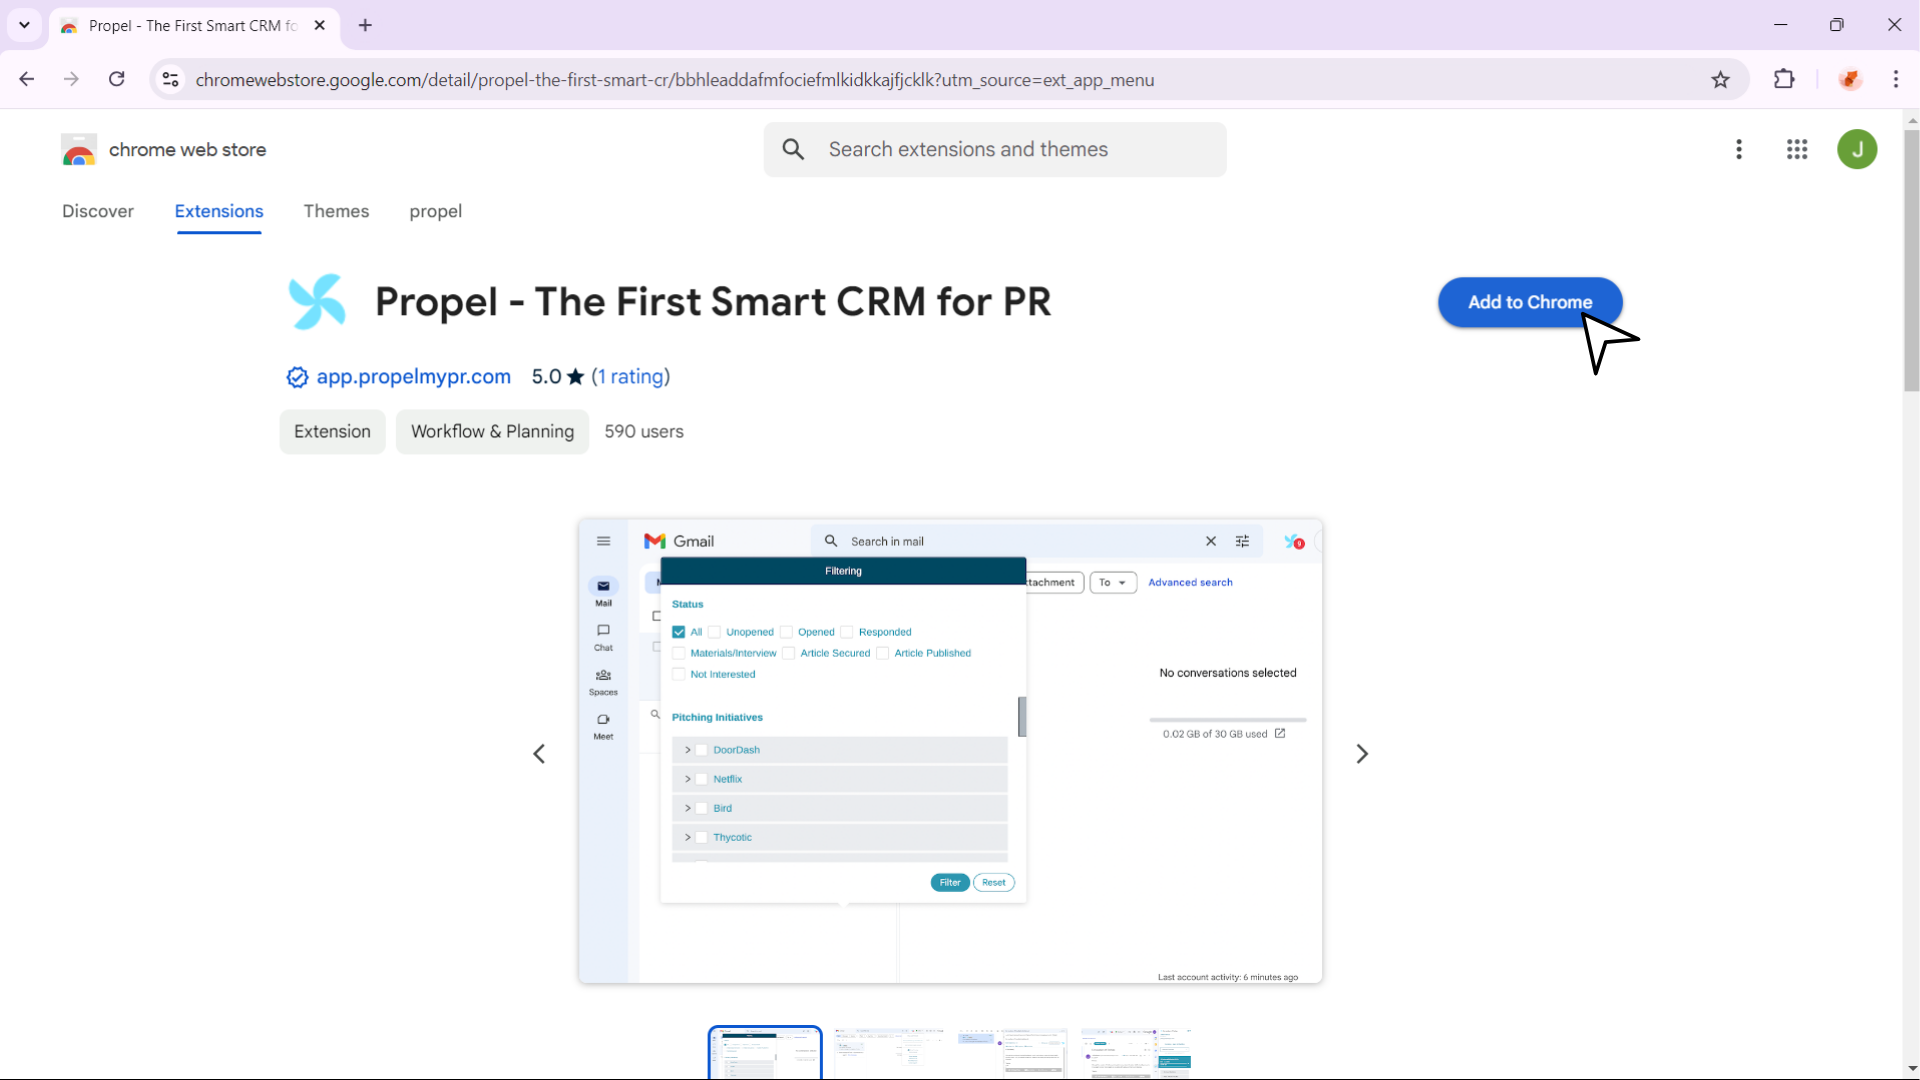
Task: Open the propel search tab
Action: click(435, 211)
